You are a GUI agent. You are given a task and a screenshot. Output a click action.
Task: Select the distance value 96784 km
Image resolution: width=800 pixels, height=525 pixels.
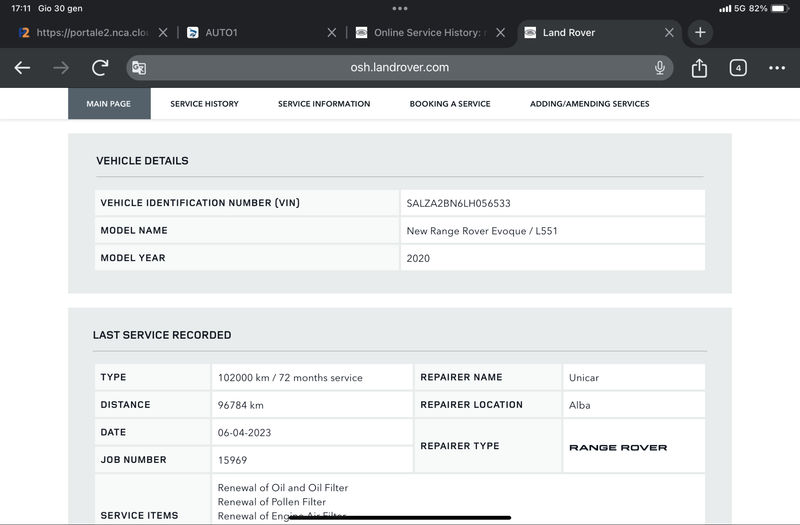240,405
